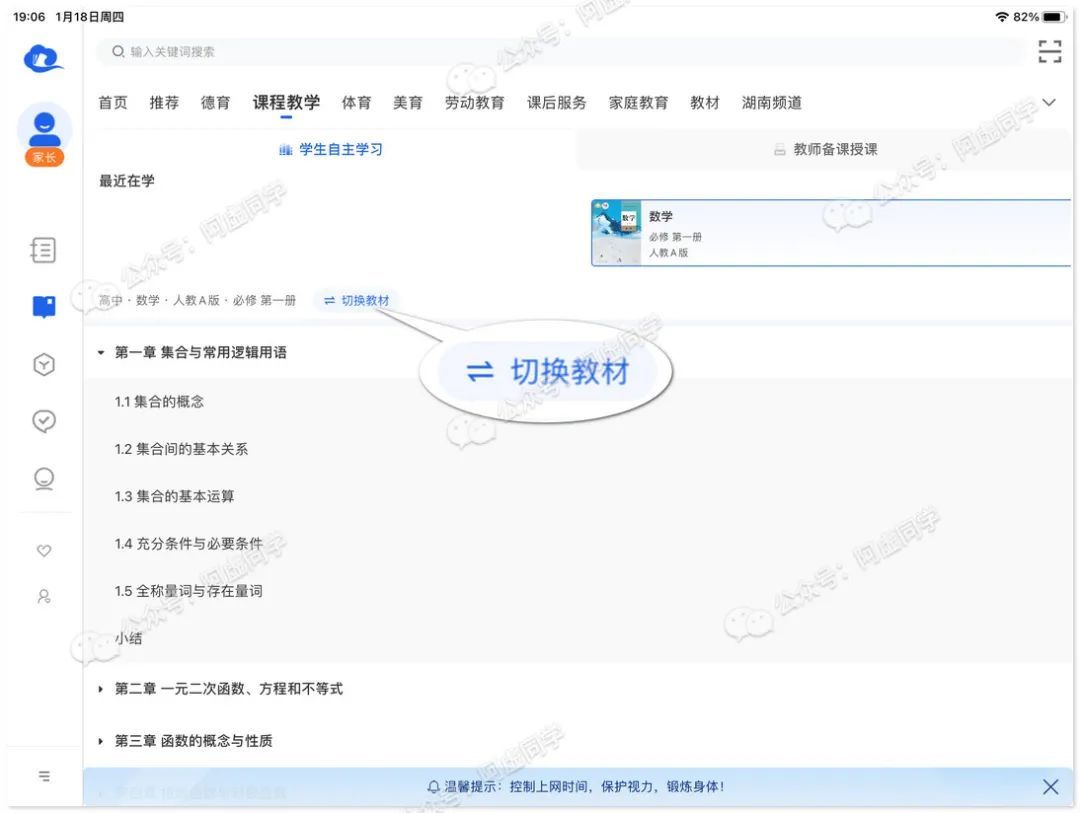
Task: Open section 1.2 集合间的基本关系
Action: pyautogui.click(x=181, y=449)
